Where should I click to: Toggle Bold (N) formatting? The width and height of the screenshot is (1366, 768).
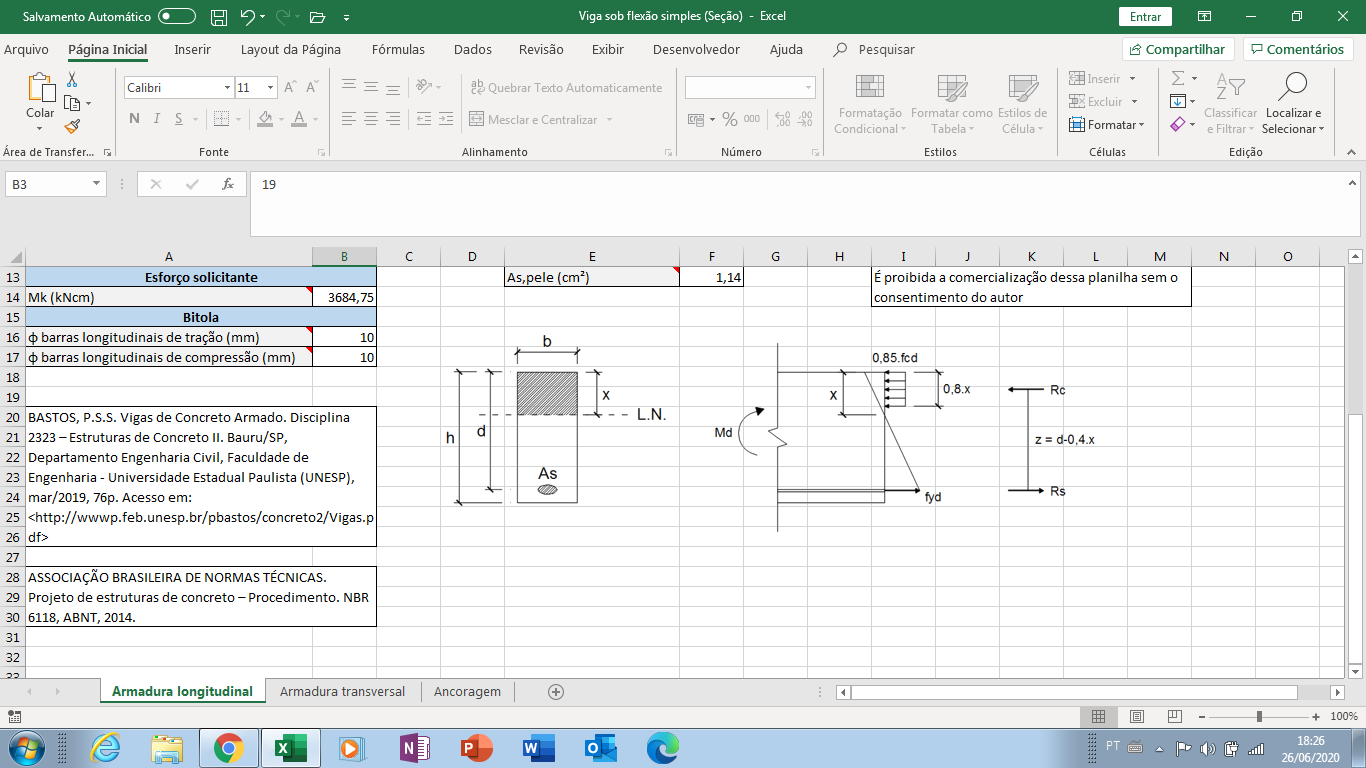(134, 119)
